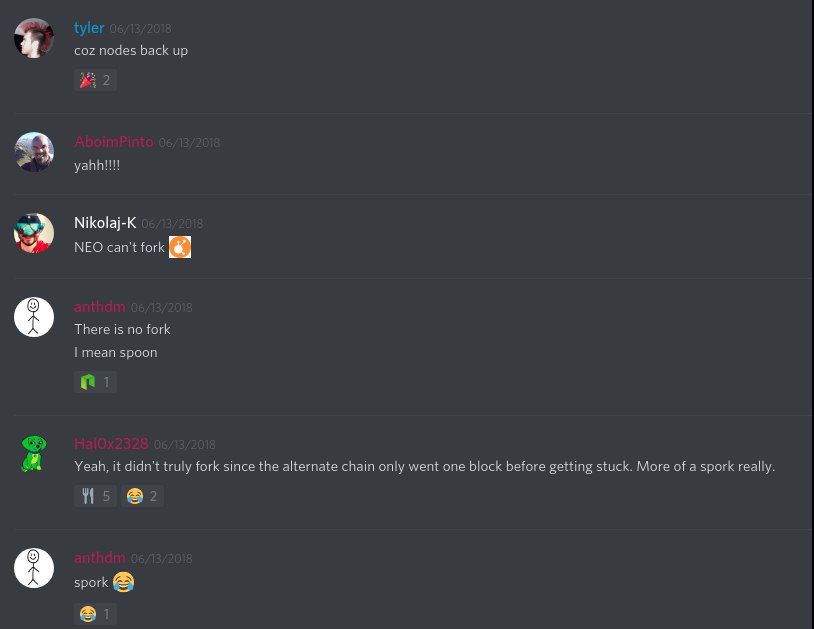Open the AboimPinto username
Viewport: 814px width, 629px height.
[x=114, y=142]
